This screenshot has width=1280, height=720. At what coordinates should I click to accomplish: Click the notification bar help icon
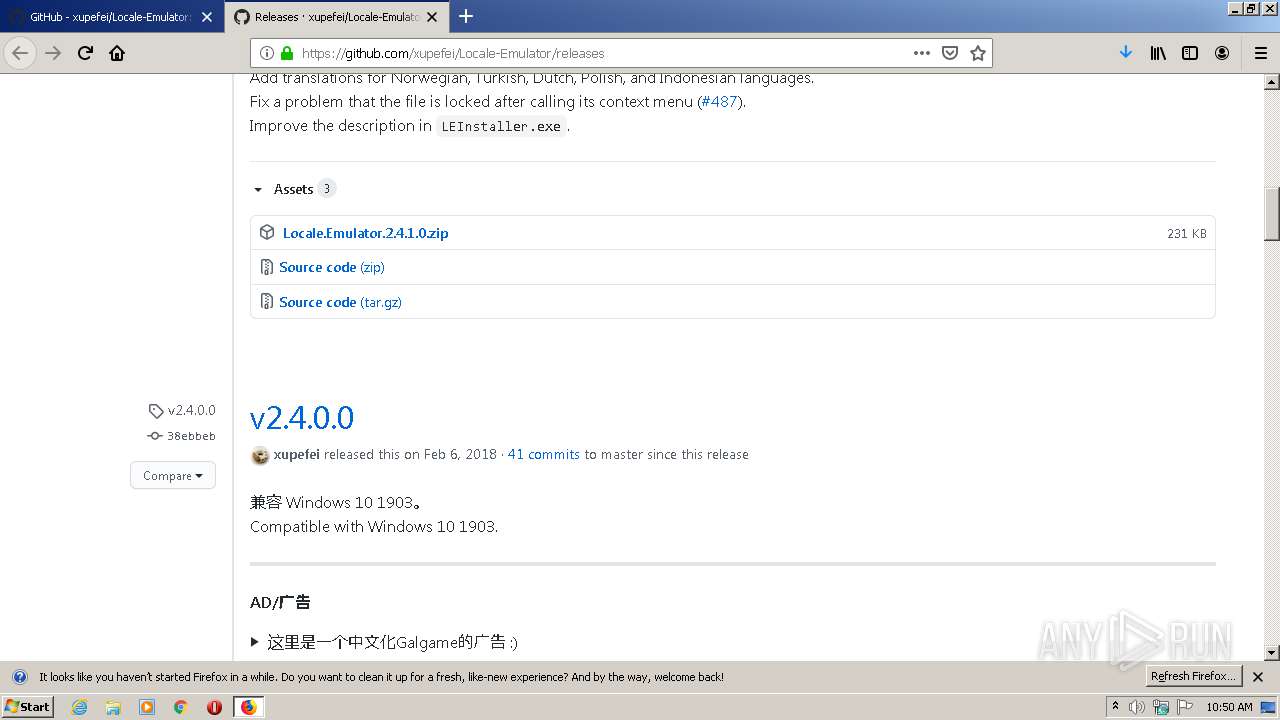(x=18, y=677)
